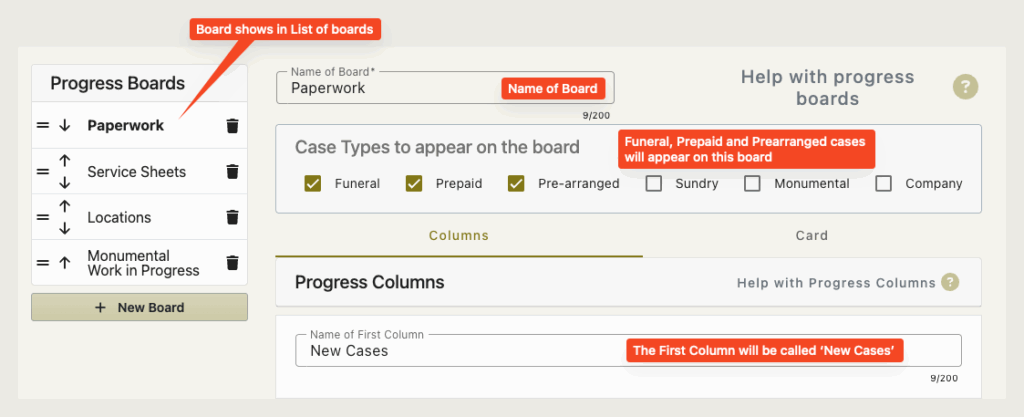The image size is (1024, 417).
Task: Move Paperwork board down with arrow
Action: pos(64,126)
